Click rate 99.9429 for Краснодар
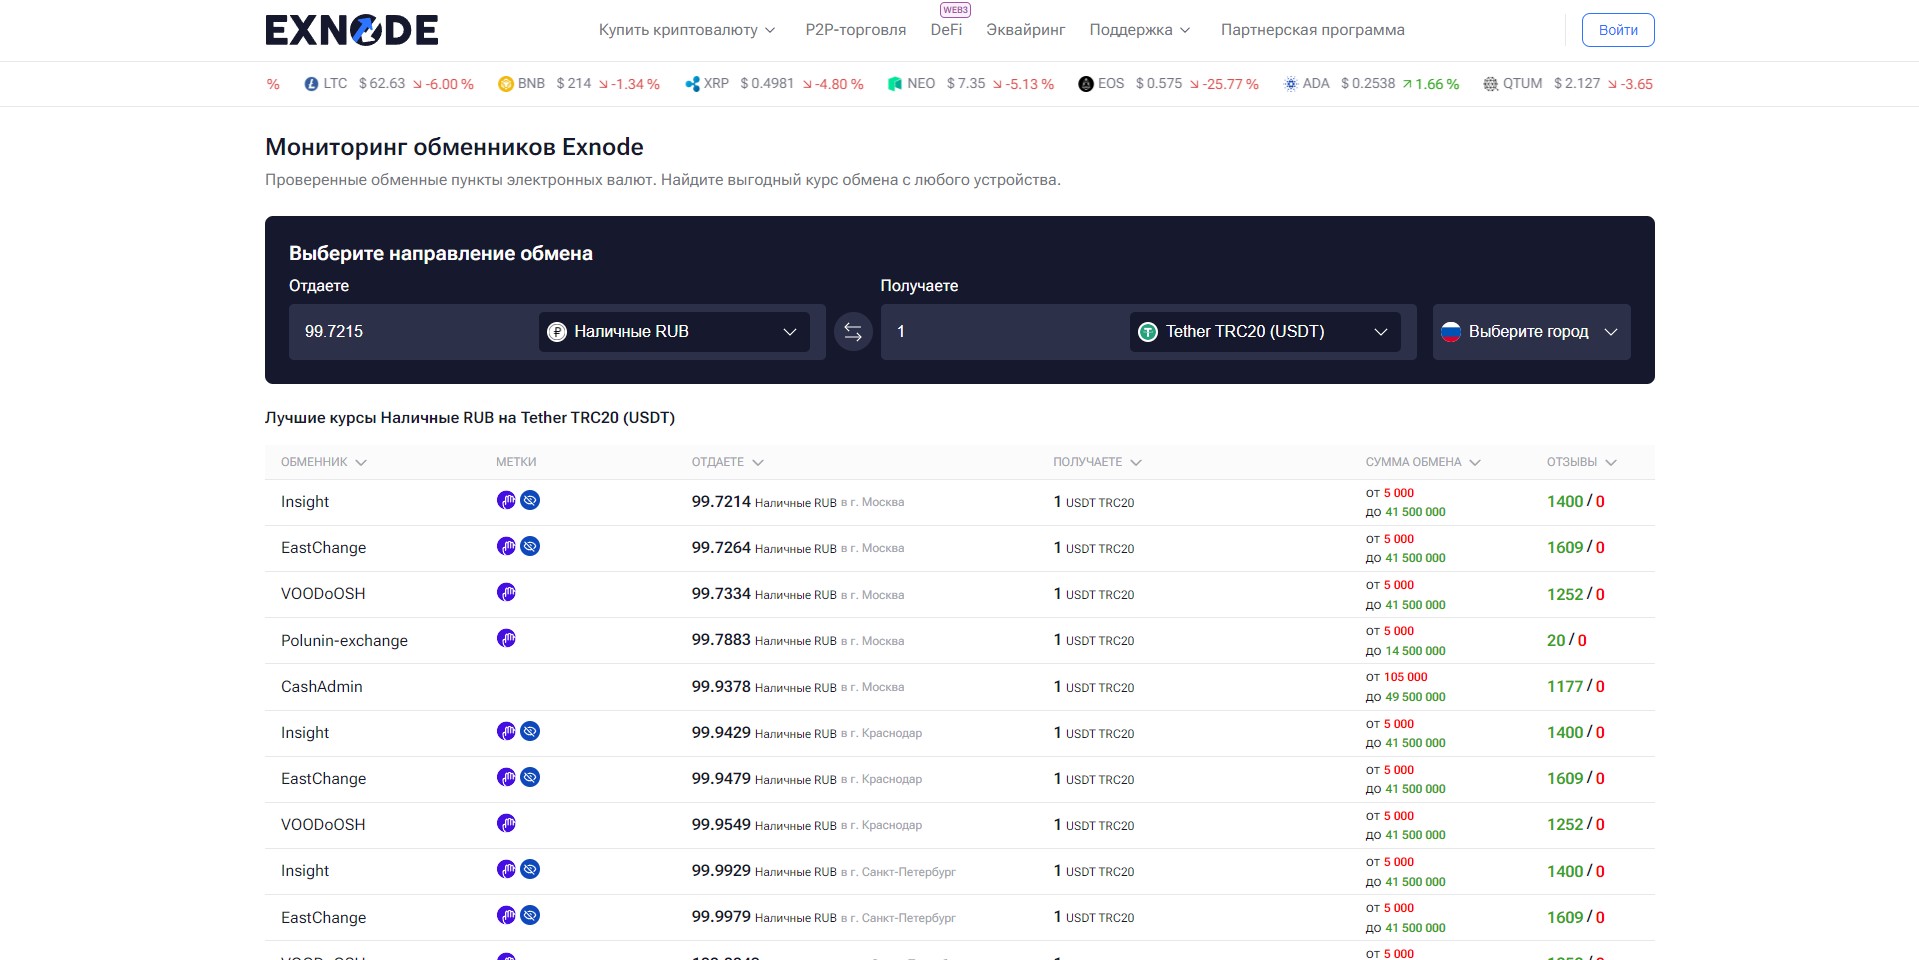Viewport: 1919px width, 960px height. point(721,733)
